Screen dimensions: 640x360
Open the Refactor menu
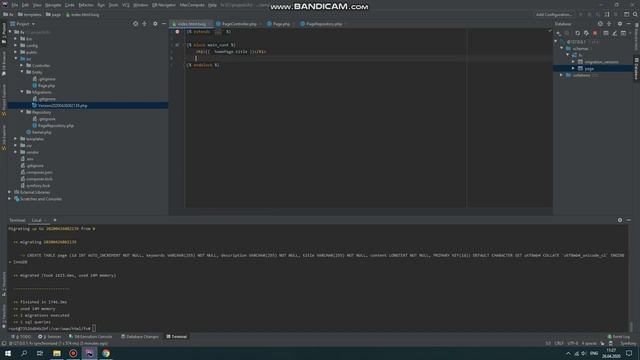click(x=86, y=5)
